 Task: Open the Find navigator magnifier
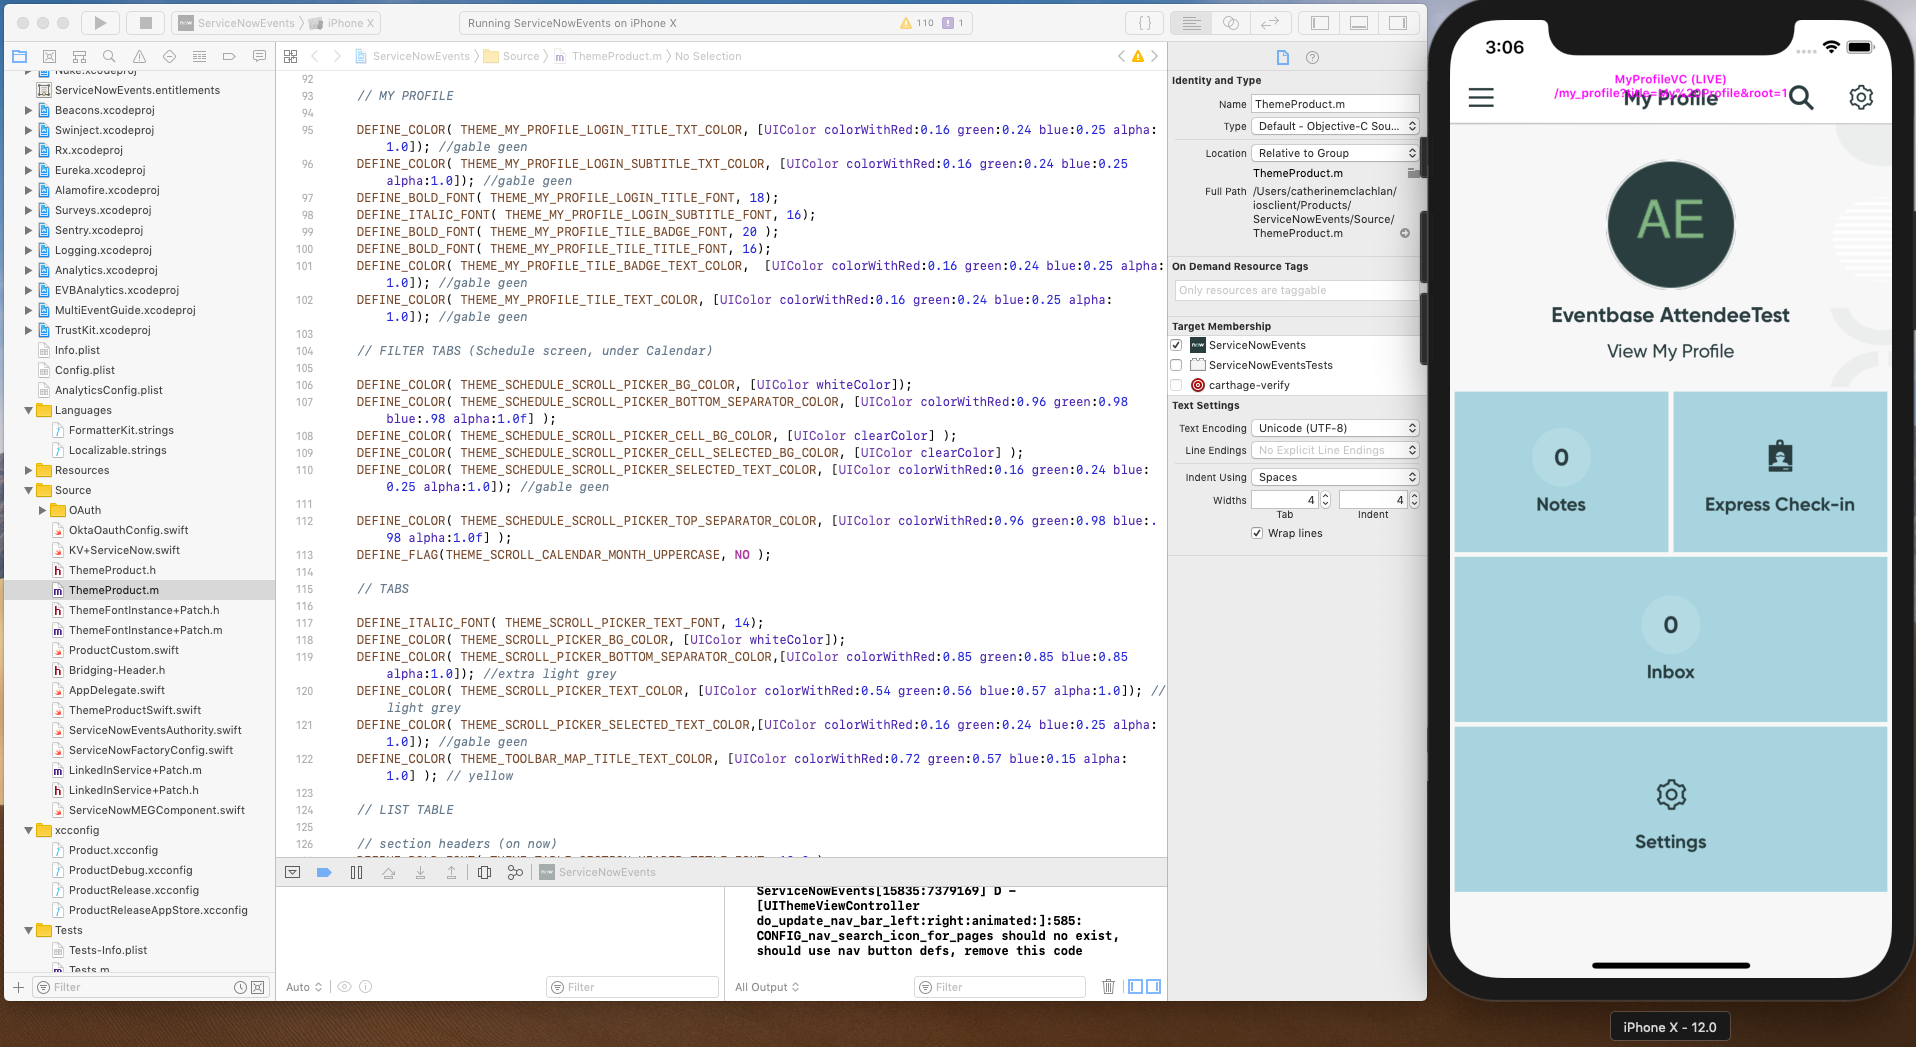pos(109,56)
